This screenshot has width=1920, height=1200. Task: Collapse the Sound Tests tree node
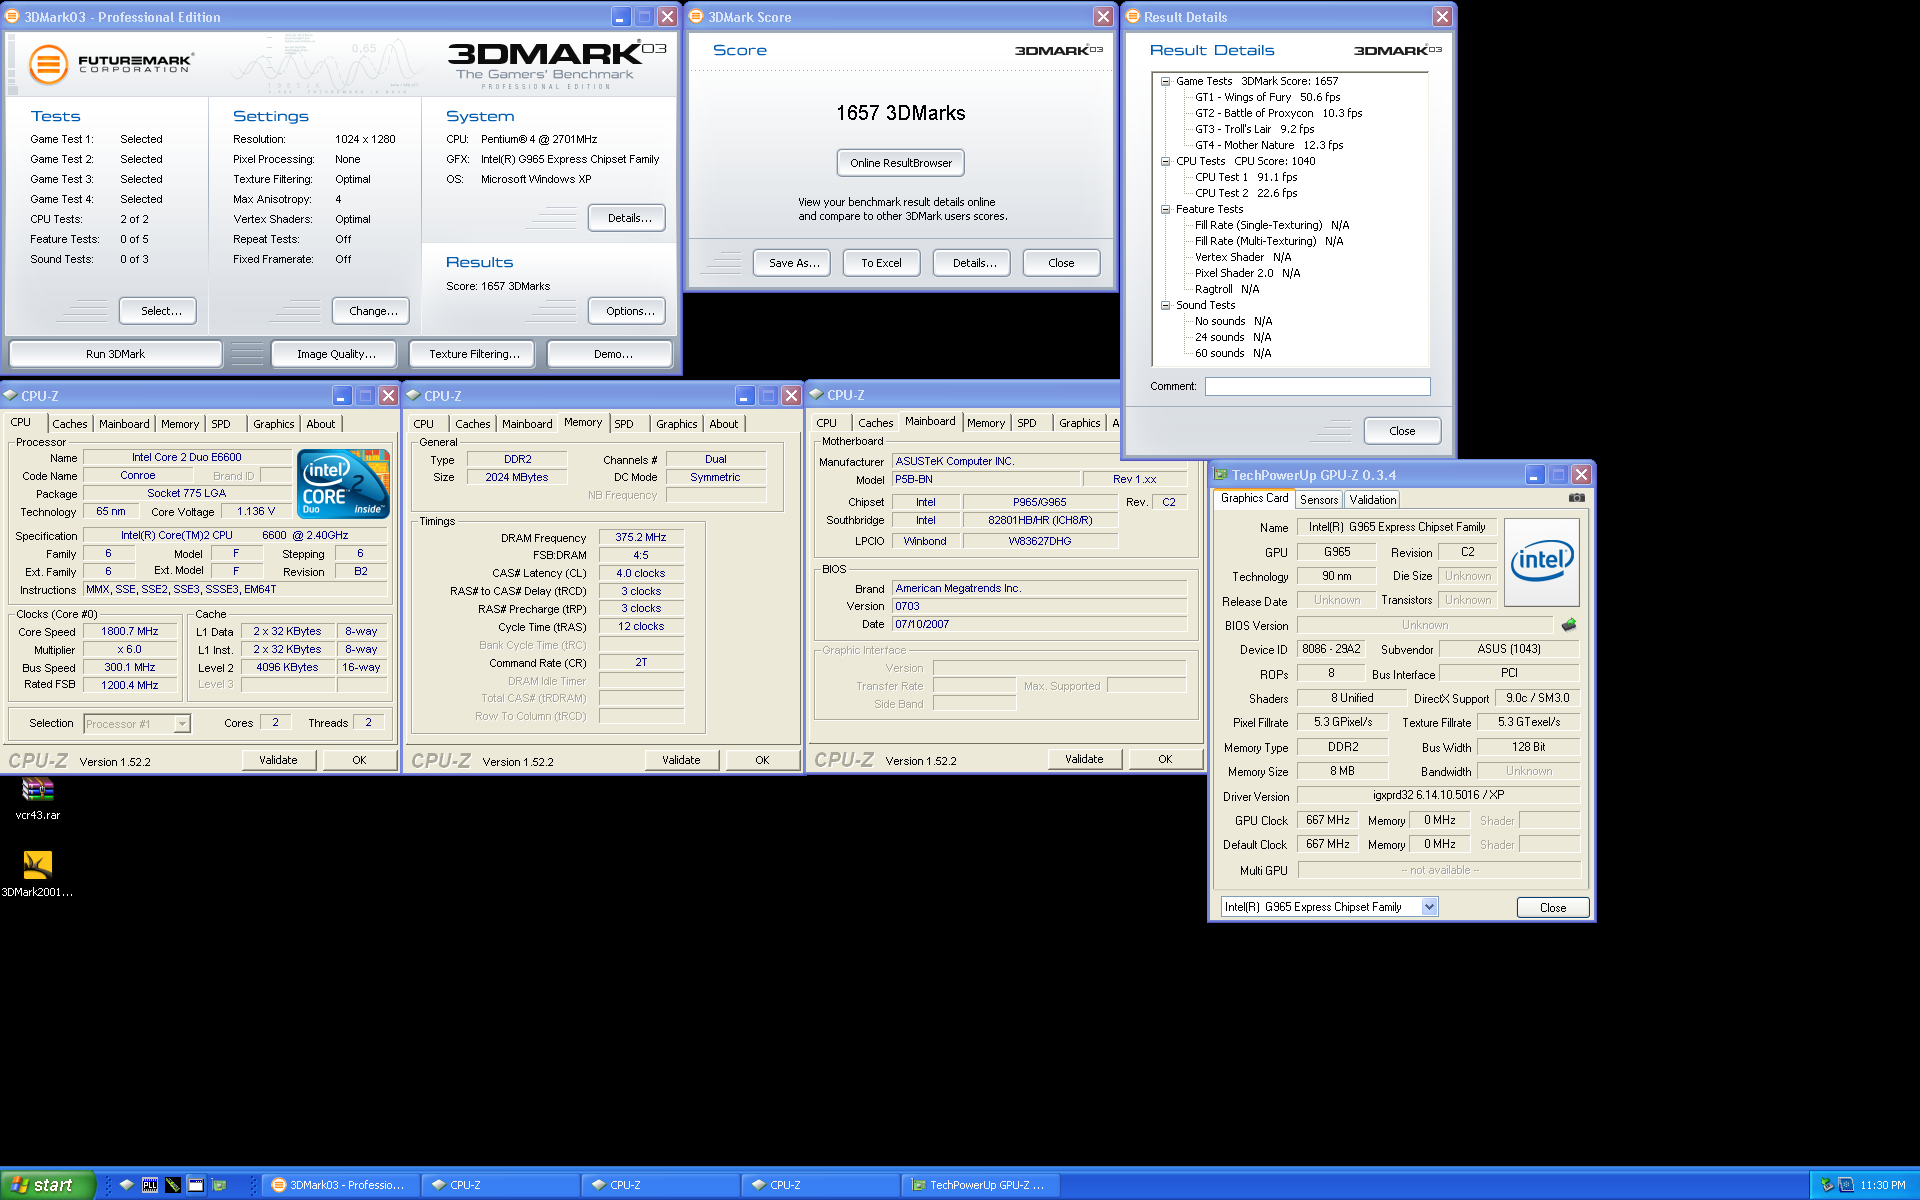1165,305
